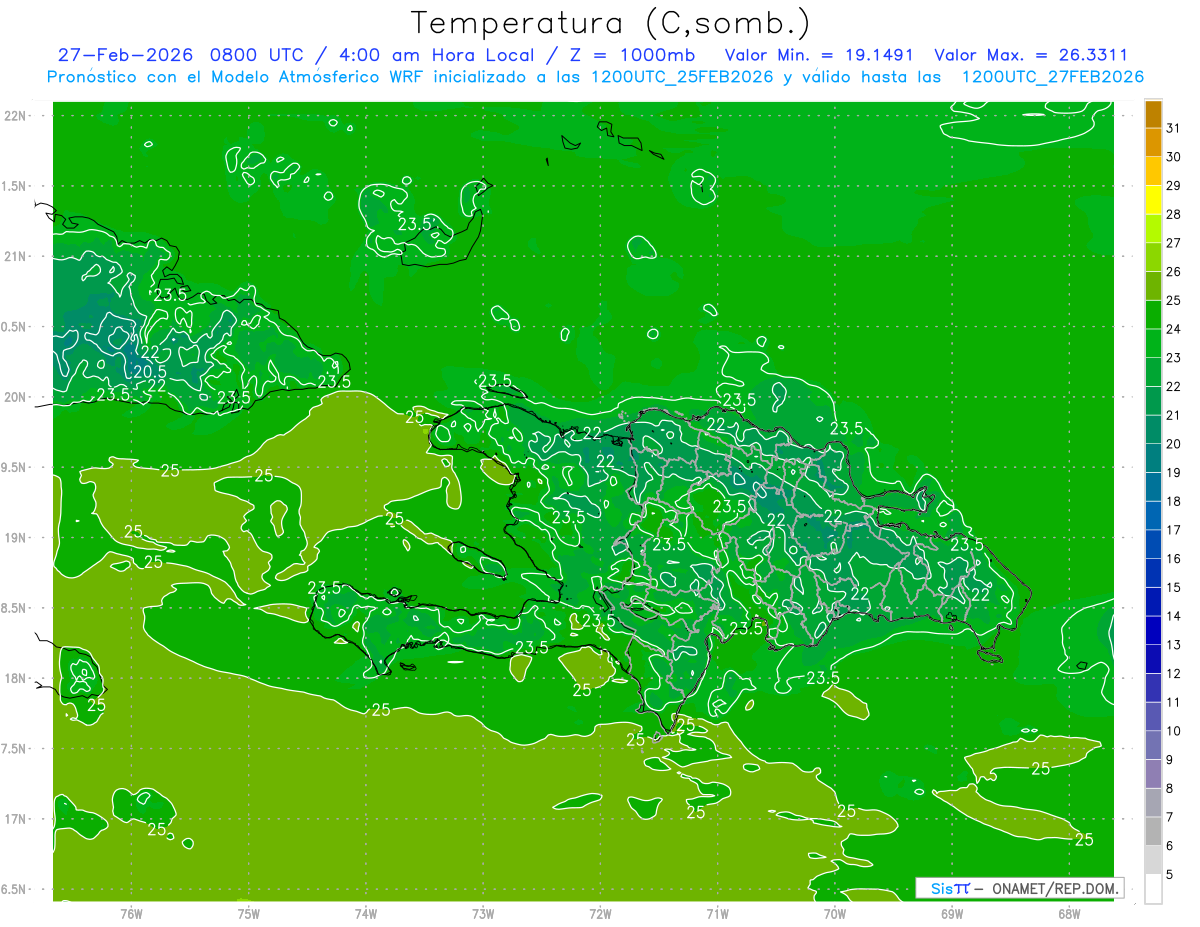
Task: Click the "24" label on color scale
Action: pyautogui.click(x=1174, y=329)
